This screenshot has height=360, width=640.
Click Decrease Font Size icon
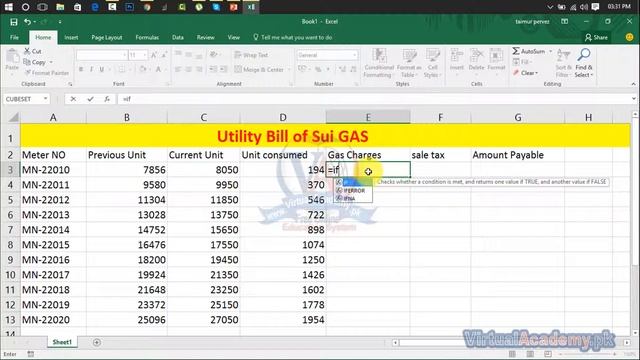(164, 55)
